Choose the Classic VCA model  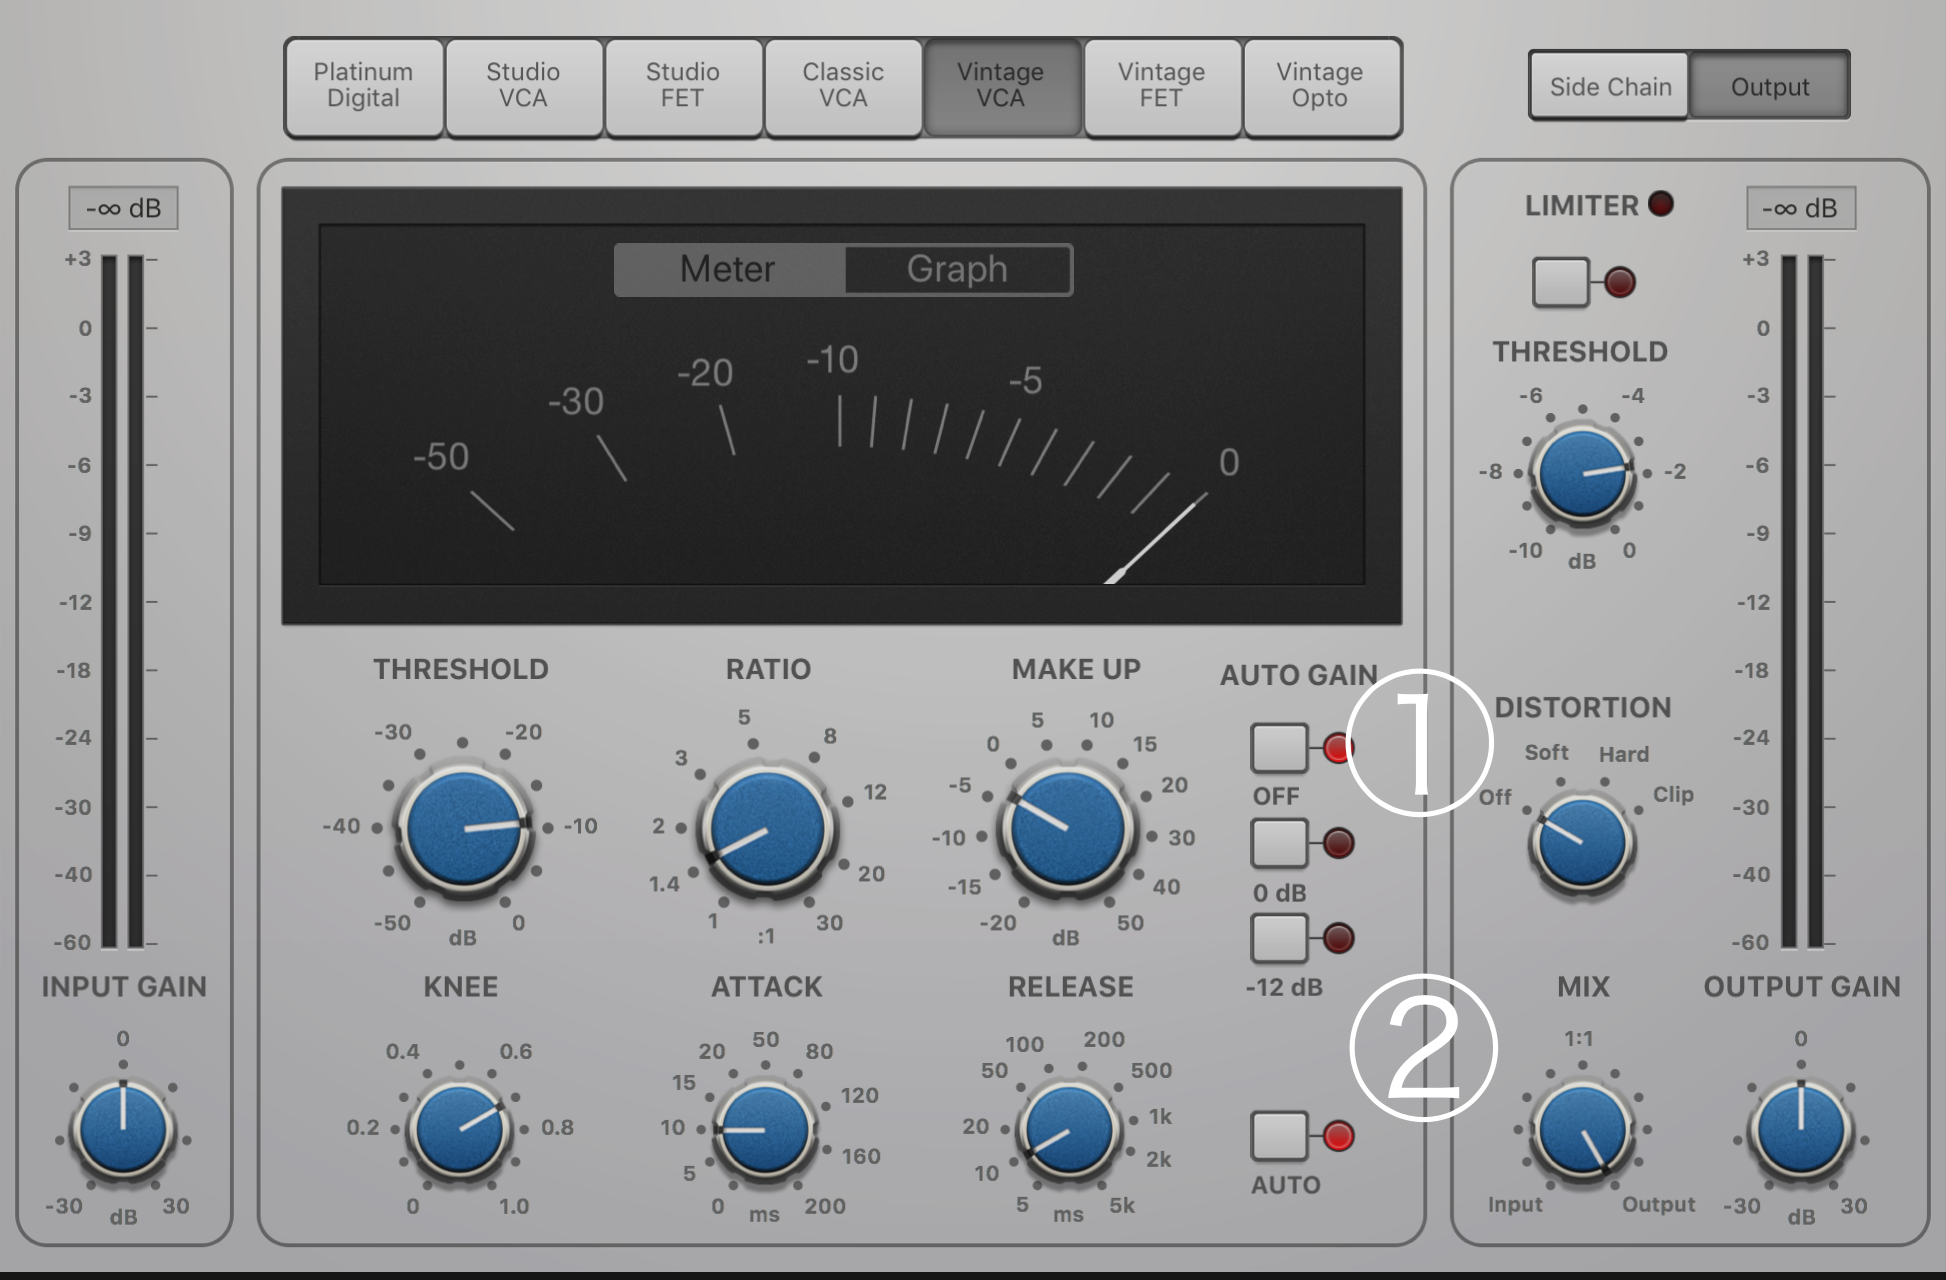pyautogui.click(x=843, y=86)
